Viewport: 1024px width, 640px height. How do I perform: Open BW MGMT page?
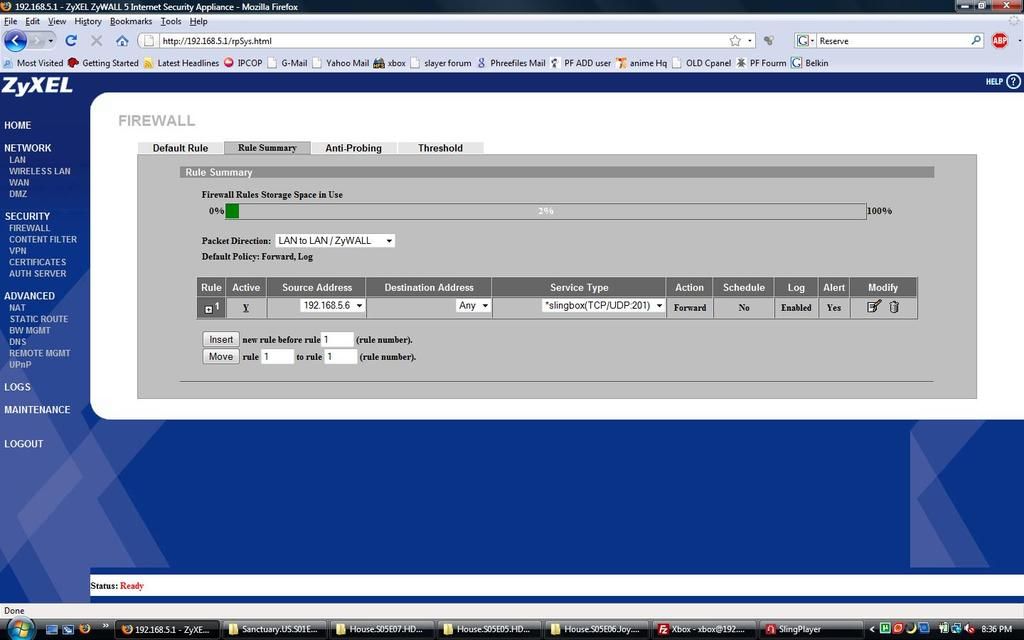tap(29, 330)
